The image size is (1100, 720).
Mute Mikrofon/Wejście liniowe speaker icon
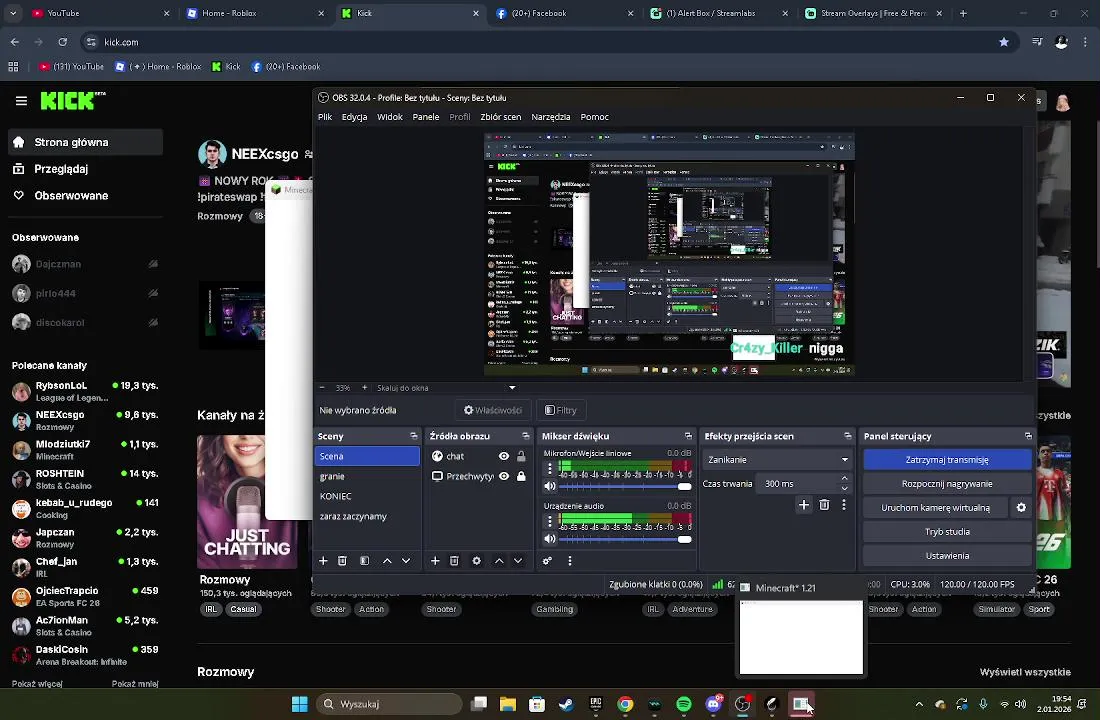(x=550, y=486)
